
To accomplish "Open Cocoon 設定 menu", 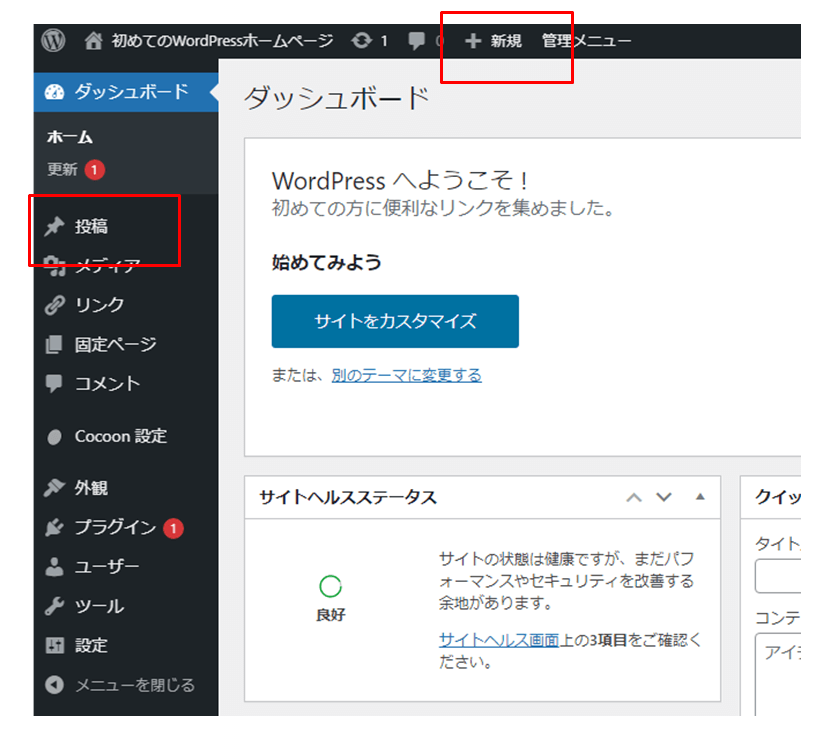I will [121, 437].
